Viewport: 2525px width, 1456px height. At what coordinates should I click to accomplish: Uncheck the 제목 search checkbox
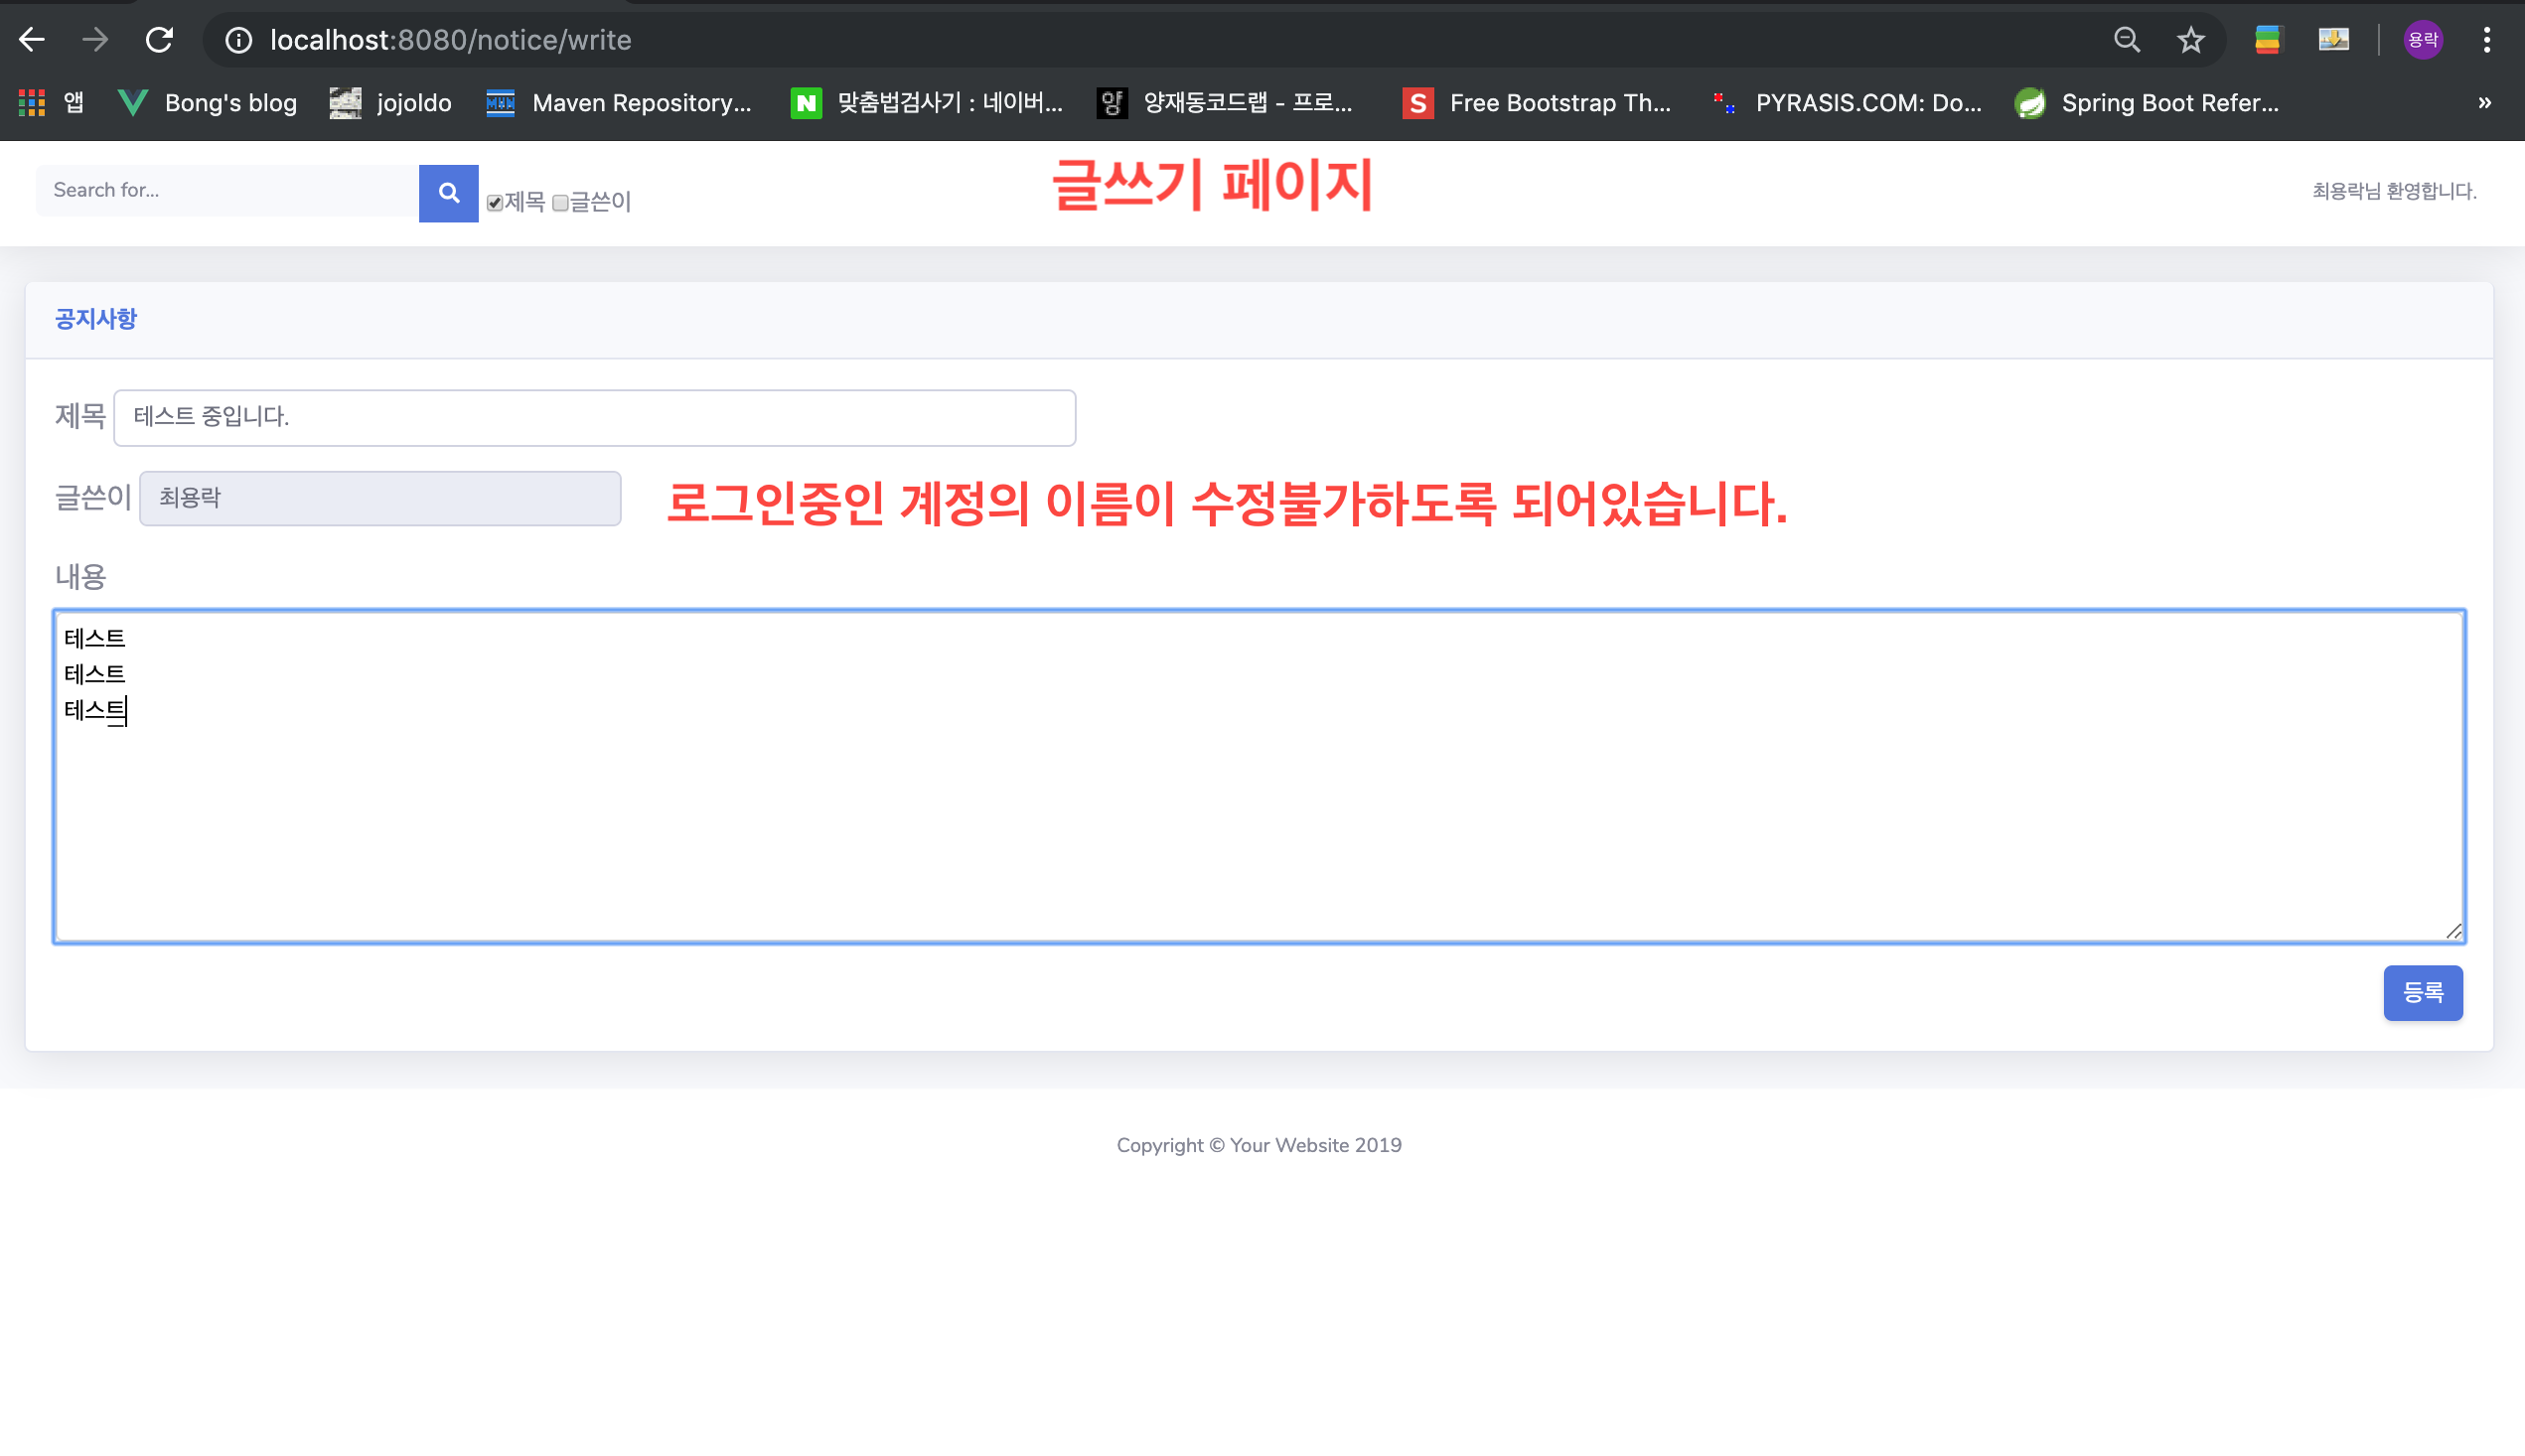coord(495,203)
